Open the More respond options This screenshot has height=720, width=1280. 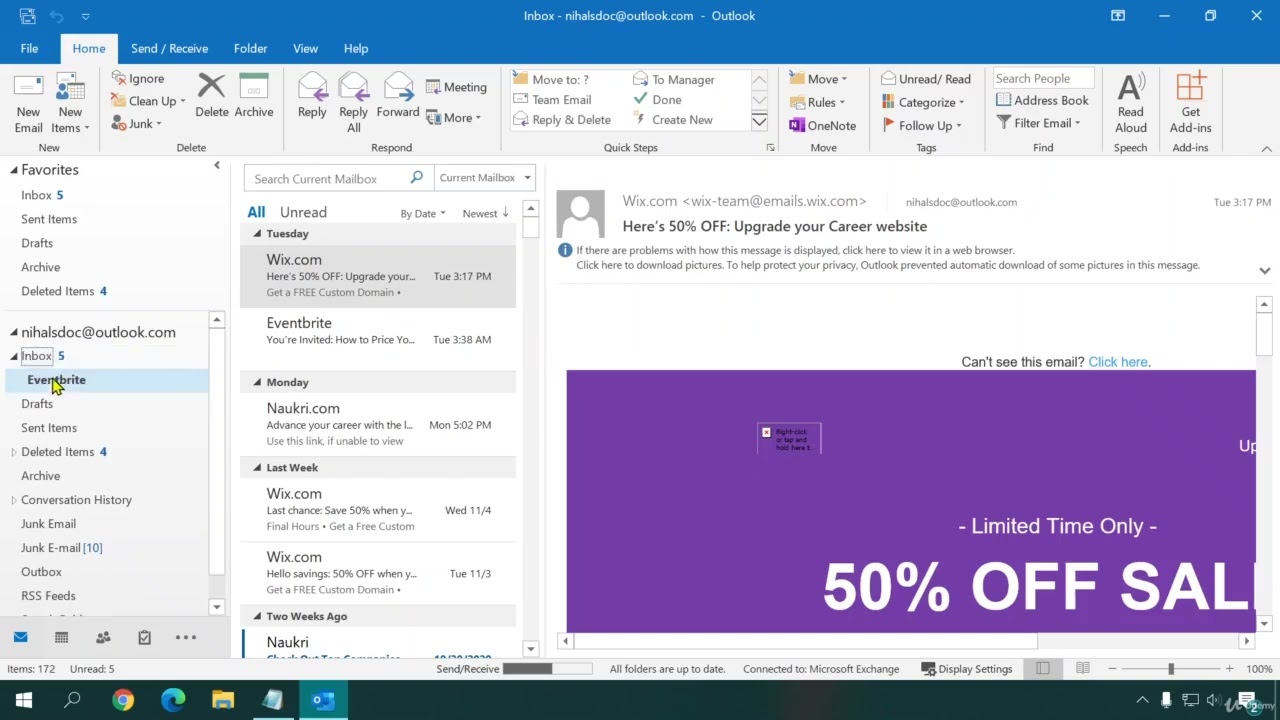454,118
